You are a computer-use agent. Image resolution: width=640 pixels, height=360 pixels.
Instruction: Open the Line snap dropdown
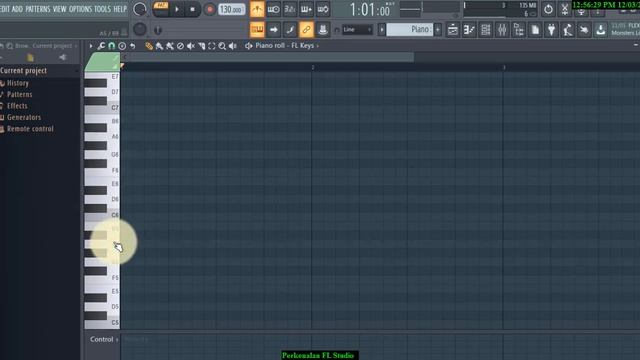[357, 29]
